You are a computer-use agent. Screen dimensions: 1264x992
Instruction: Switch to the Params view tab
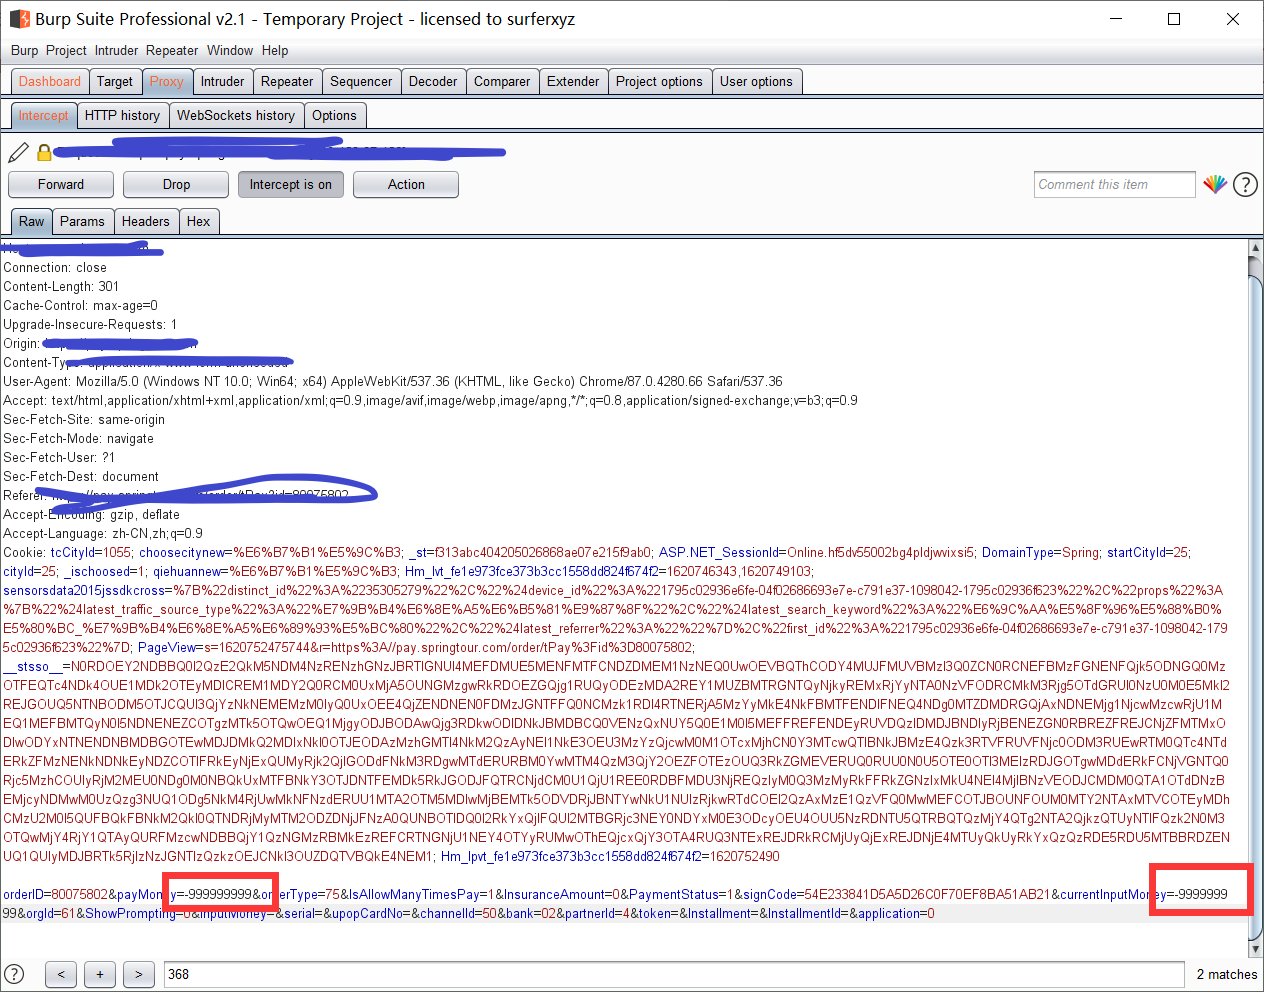click(82, 222)
